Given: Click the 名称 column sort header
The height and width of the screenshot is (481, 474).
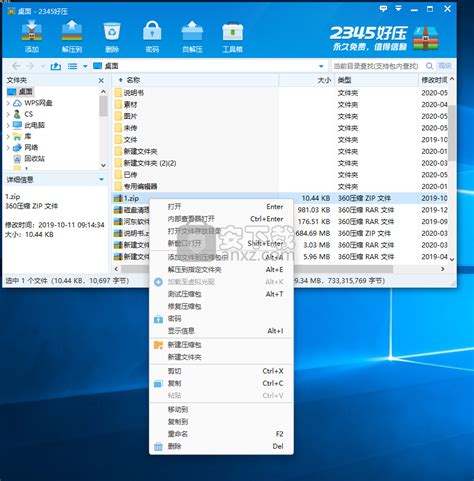Looking at the screenshot, I should pyautogui.click(x=196, y=80).
